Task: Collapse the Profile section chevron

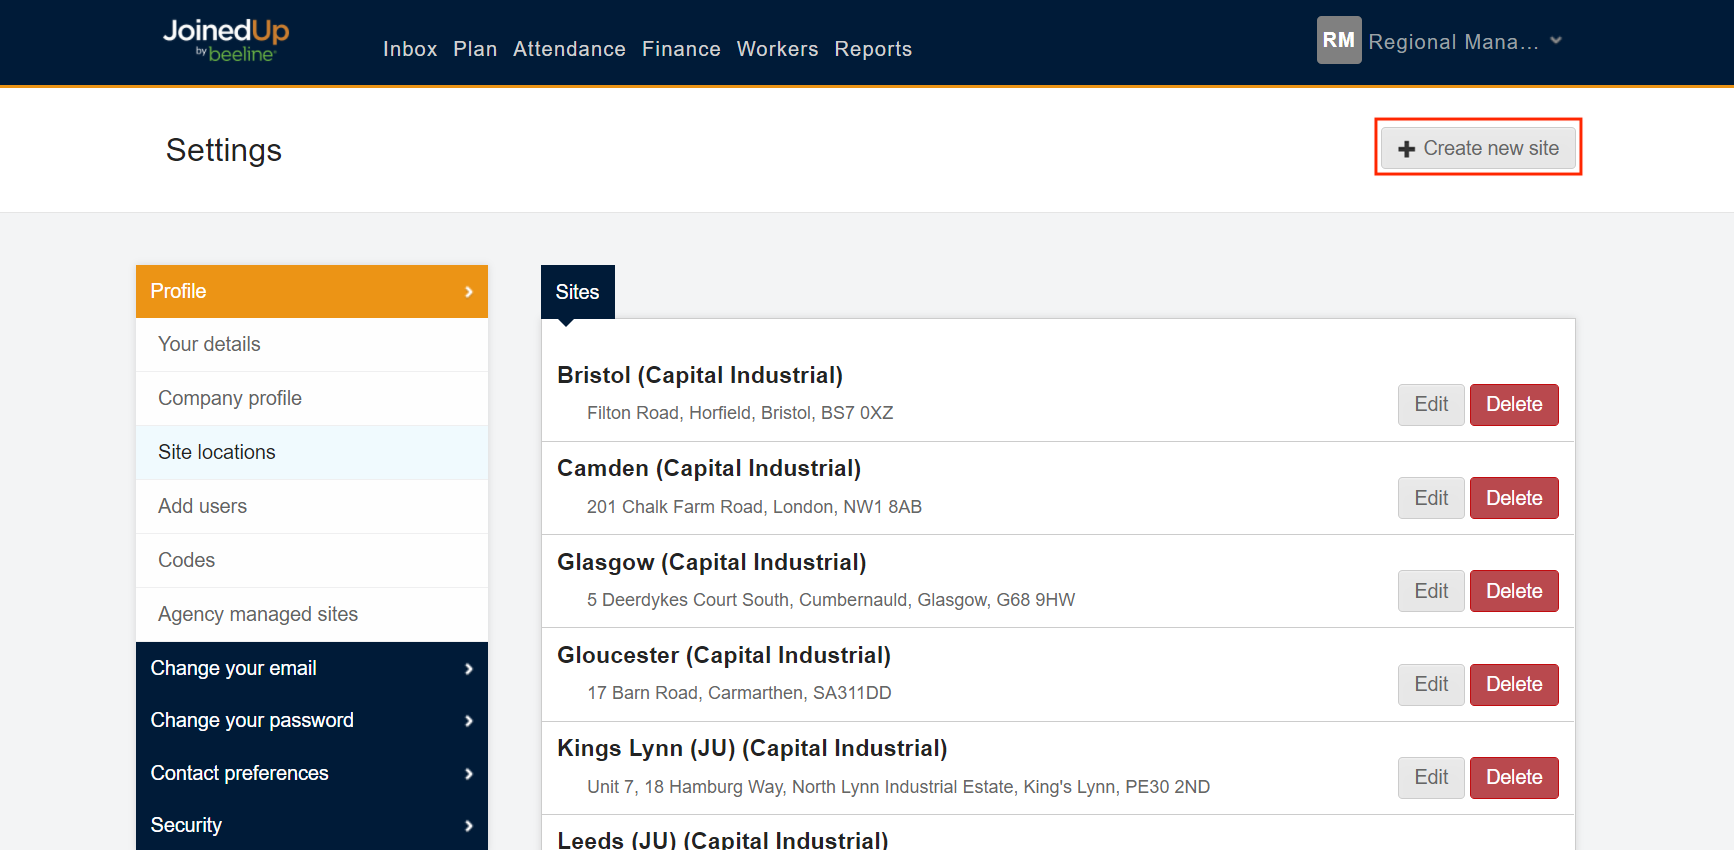Action: pyautogui.click(x=468, y=292)
